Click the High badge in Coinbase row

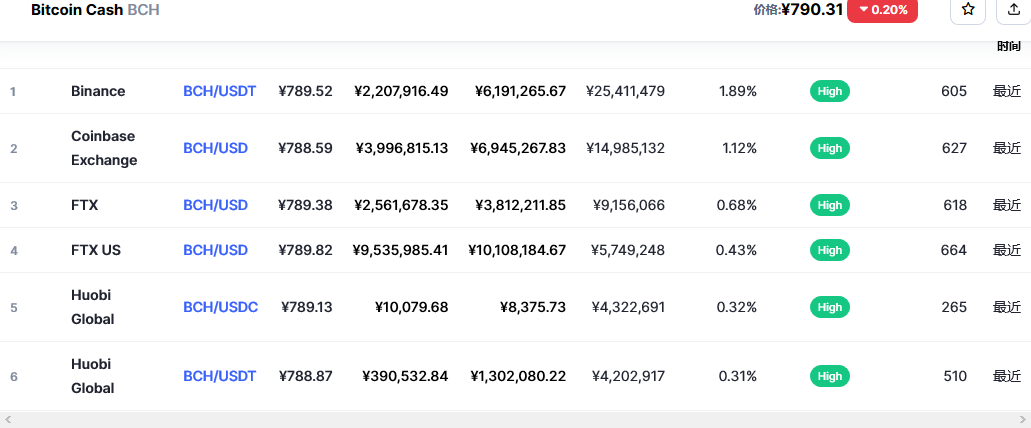[829, 148]
